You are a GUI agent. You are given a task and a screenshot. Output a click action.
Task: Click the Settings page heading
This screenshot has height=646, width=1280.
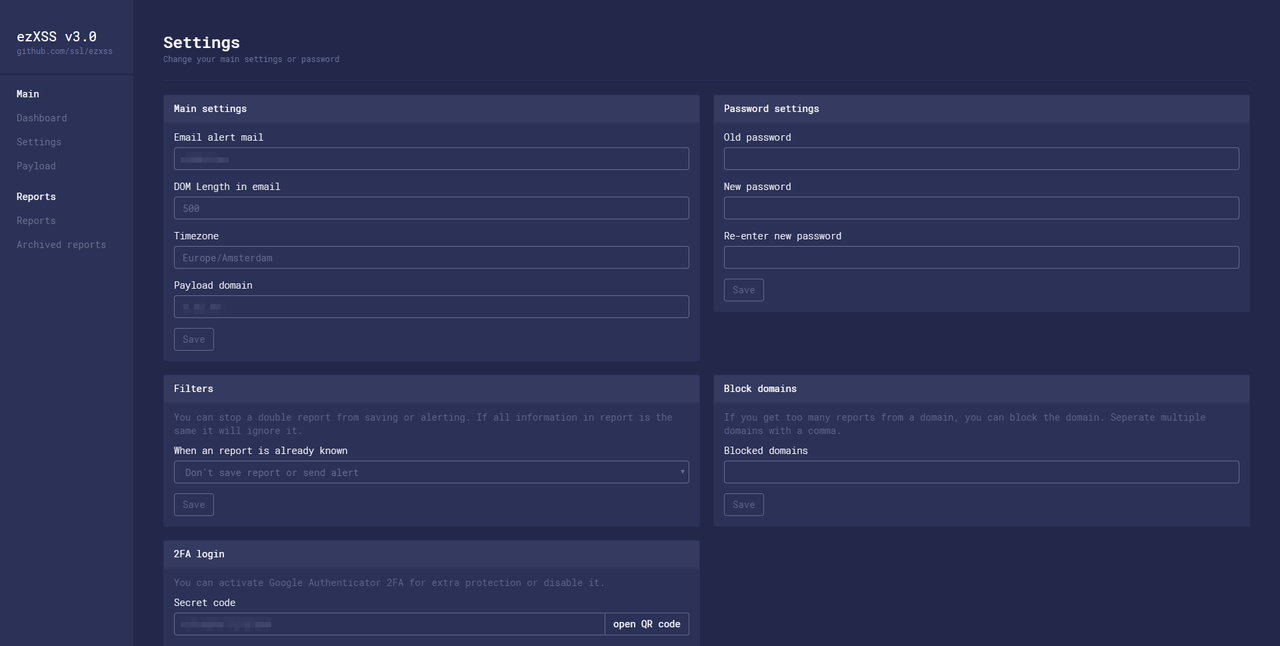tap(201, 42)
